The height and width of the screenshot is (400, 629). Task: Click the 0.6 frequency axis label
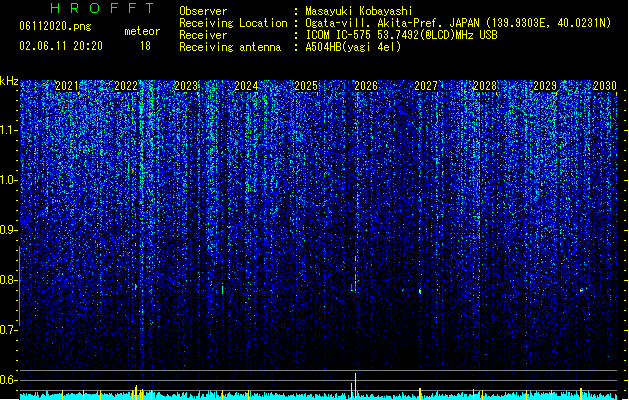coord(8,380)
